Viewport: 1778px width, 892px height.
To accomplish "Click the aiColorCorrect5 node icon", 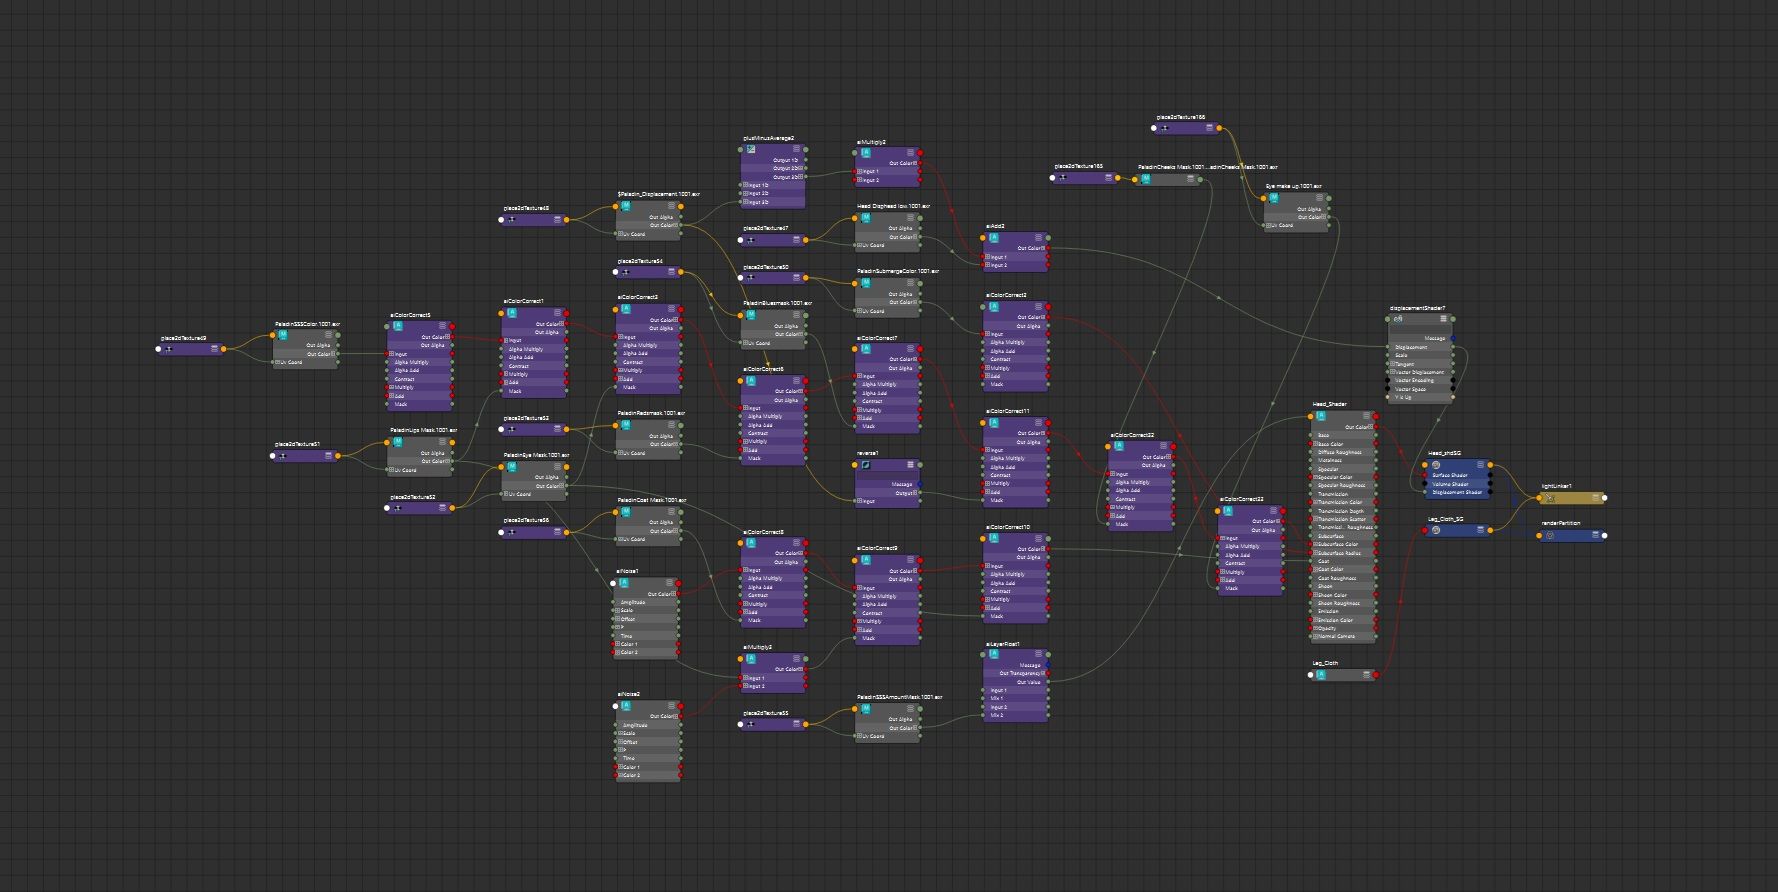I will pos(398,326).
